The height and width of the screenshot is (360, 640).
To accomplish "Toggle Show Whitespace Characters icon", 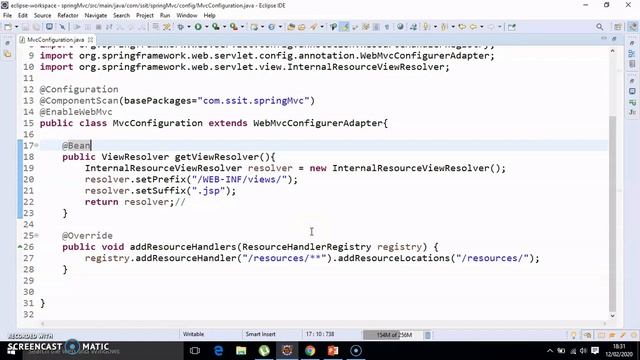I will (x=387, y=27).
